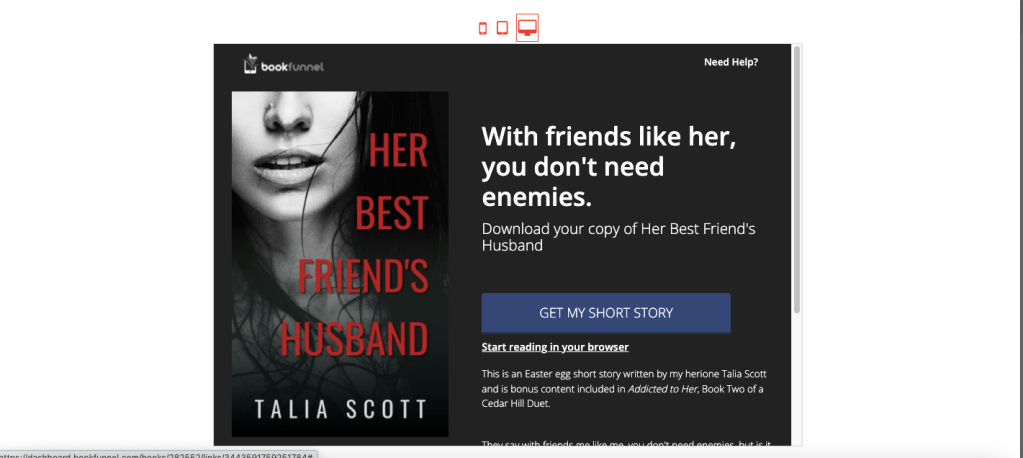Click the TALIA SCOTT author name on cover
The height and width of the screenshot is (458, 1023).
tap(339, 409)
